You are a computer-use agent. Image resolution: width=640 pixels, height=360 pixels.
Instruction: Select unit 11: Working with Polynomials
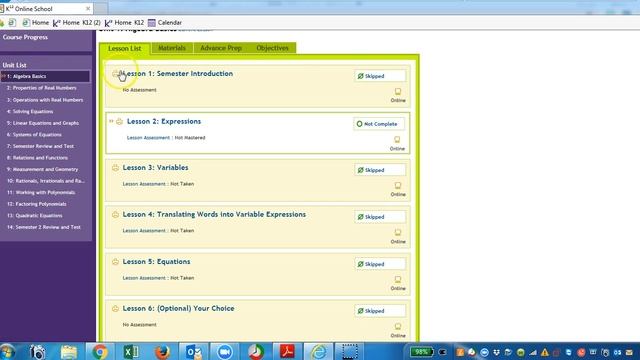pyautogui.click(x=41, y=192)
